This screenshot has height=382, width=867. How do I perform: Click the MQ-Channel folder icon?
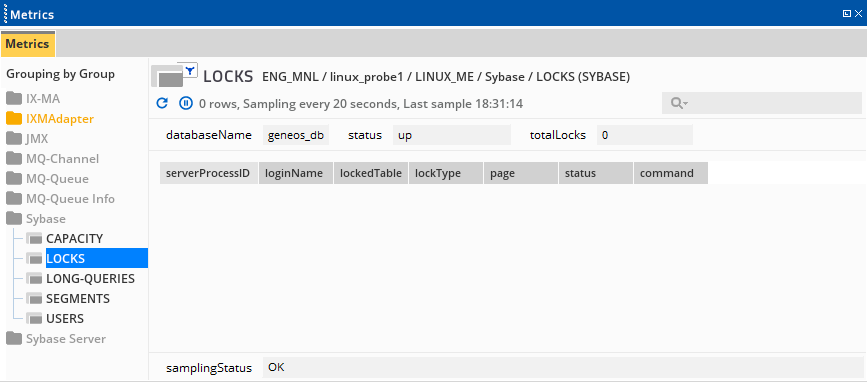14,159
